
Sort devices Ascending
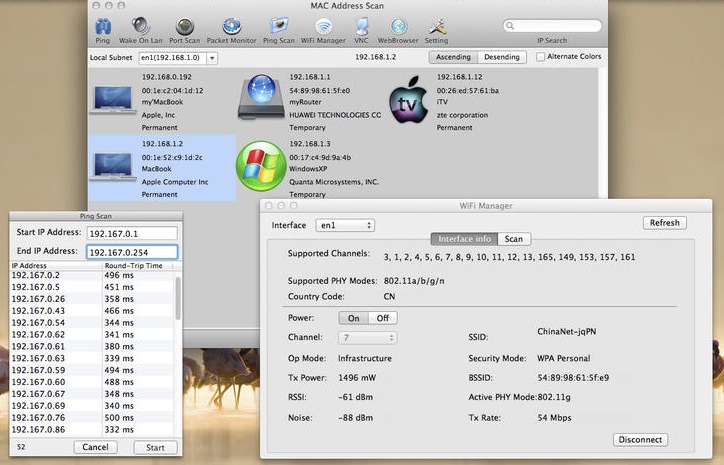pos(453,57)
